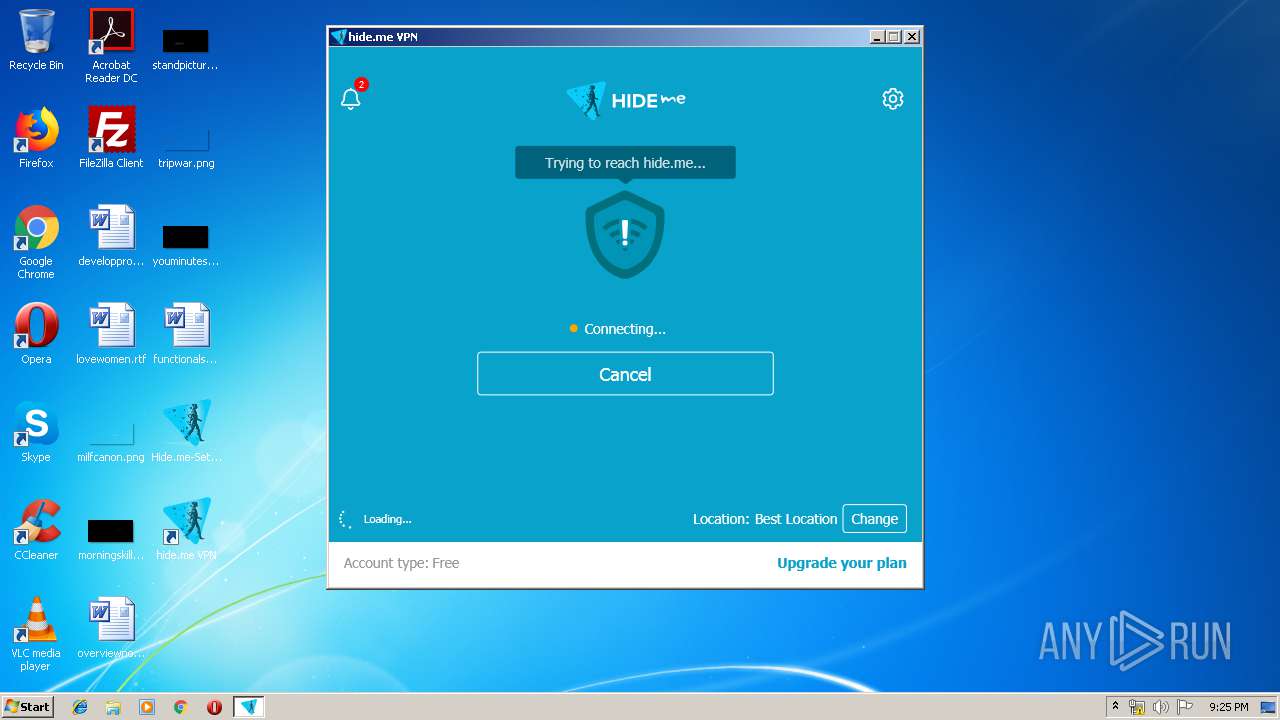Minimize the hide.me VPN window
This screenshot has width=1280, height=720.
(x=877, y=37)
